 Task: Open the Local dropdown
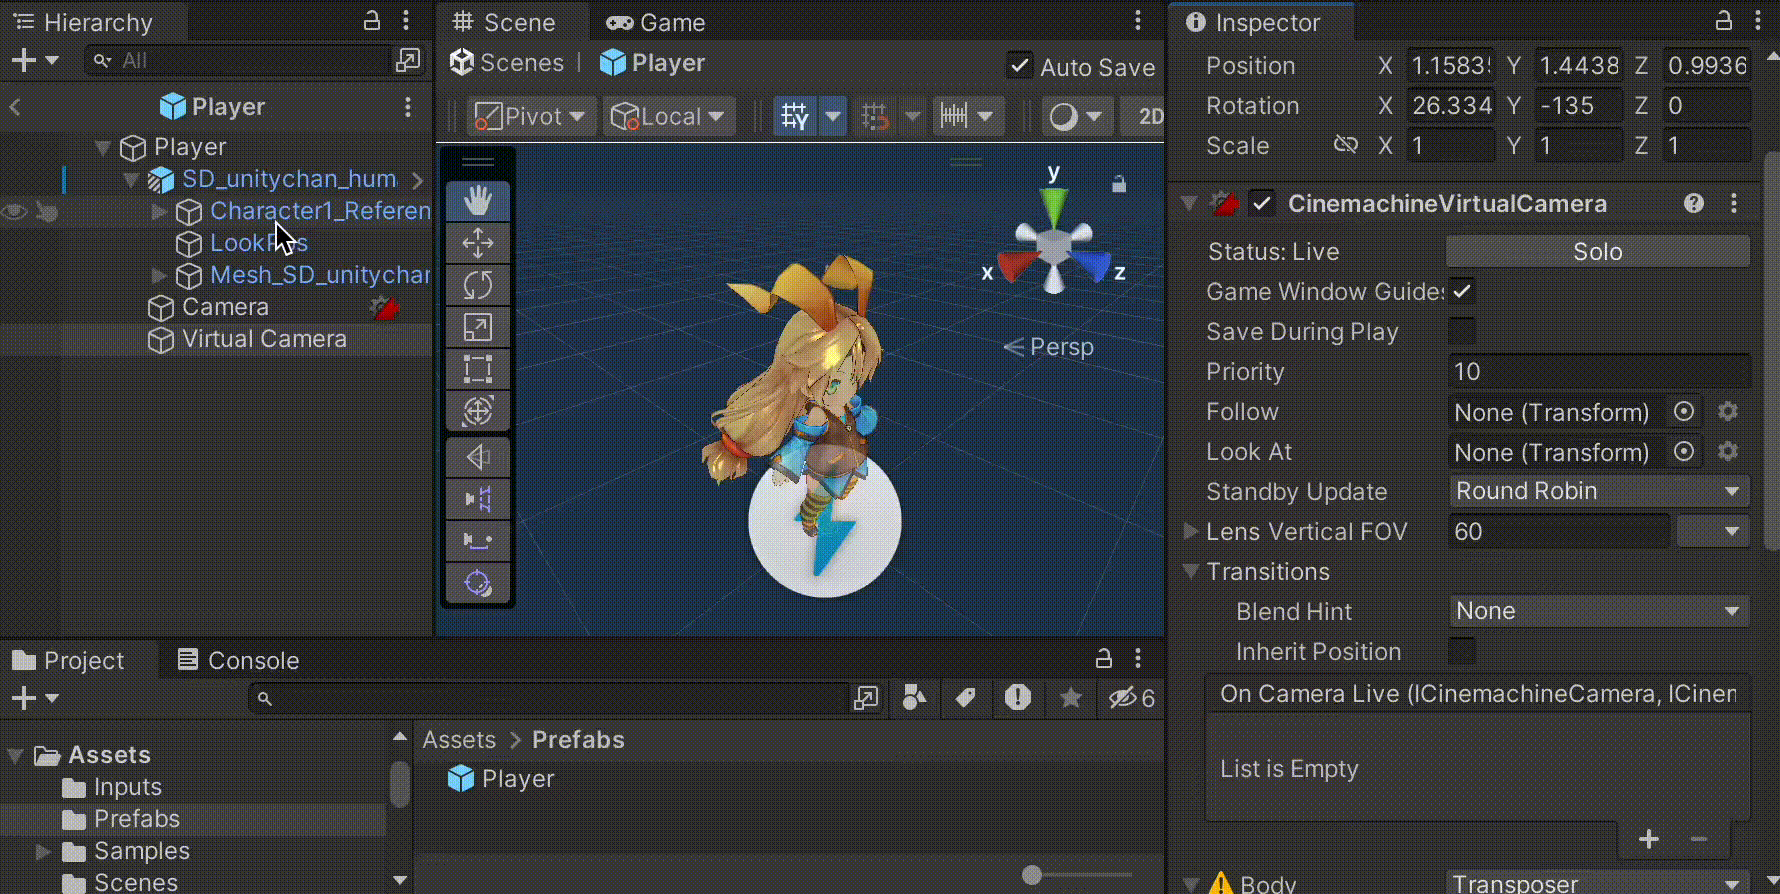coord(668,117)
